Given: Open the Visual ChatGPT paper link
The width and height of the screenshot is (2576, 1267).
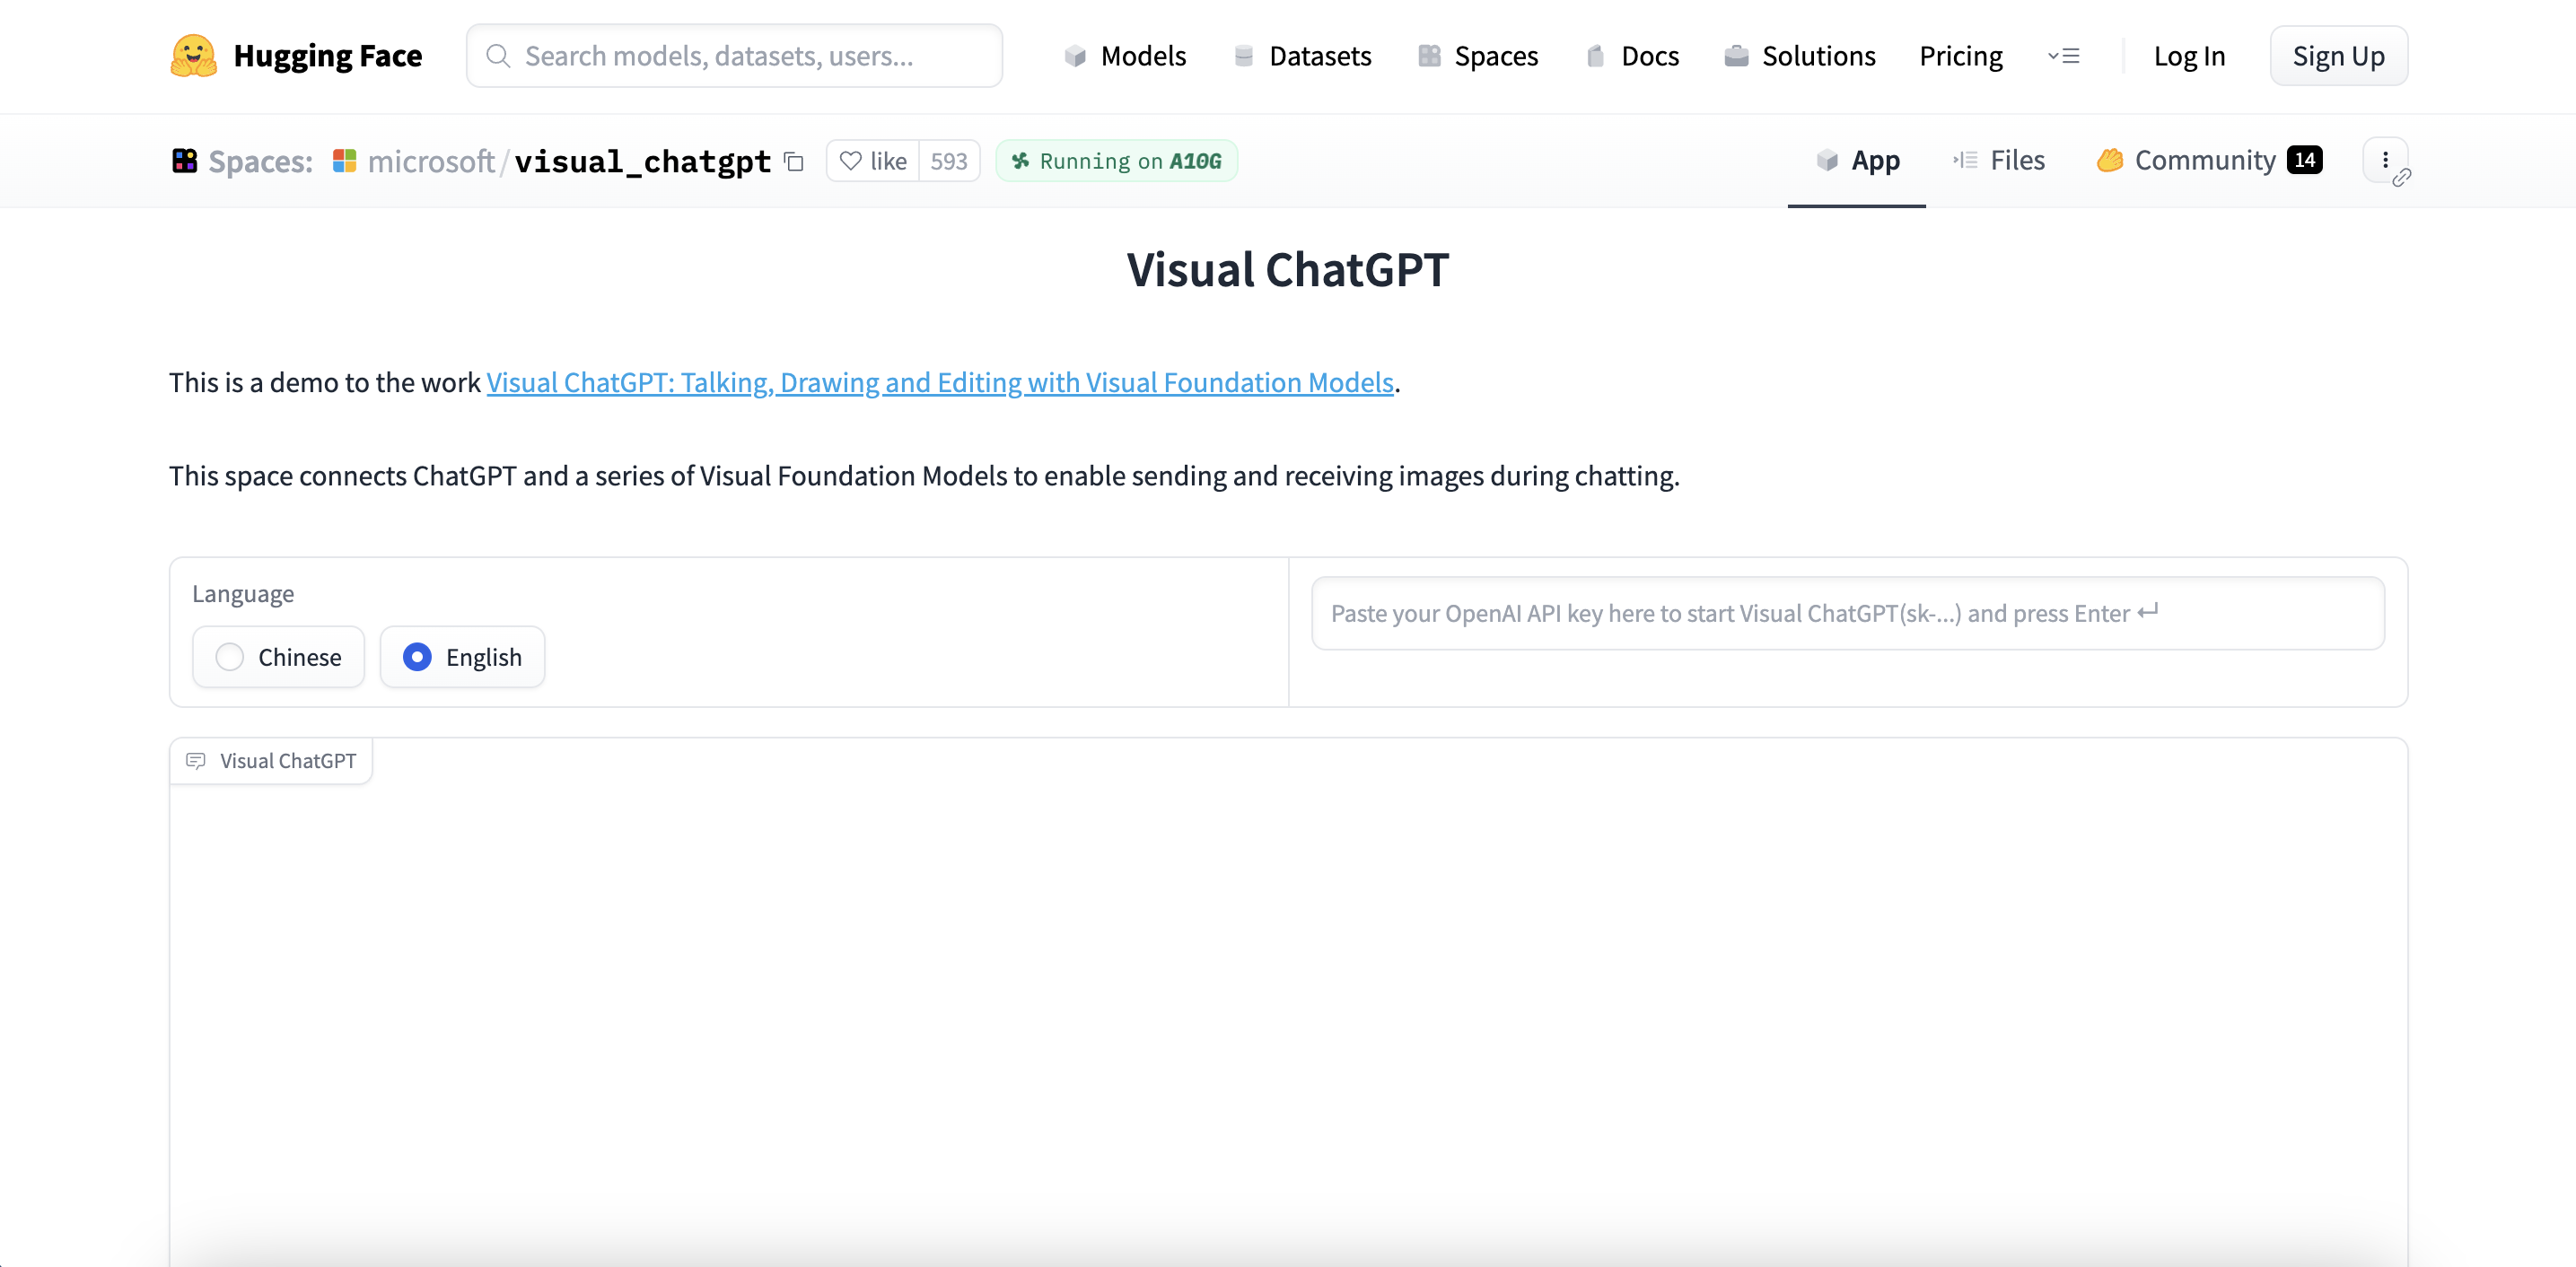Looking at the screenshot, I should (940, 383).
